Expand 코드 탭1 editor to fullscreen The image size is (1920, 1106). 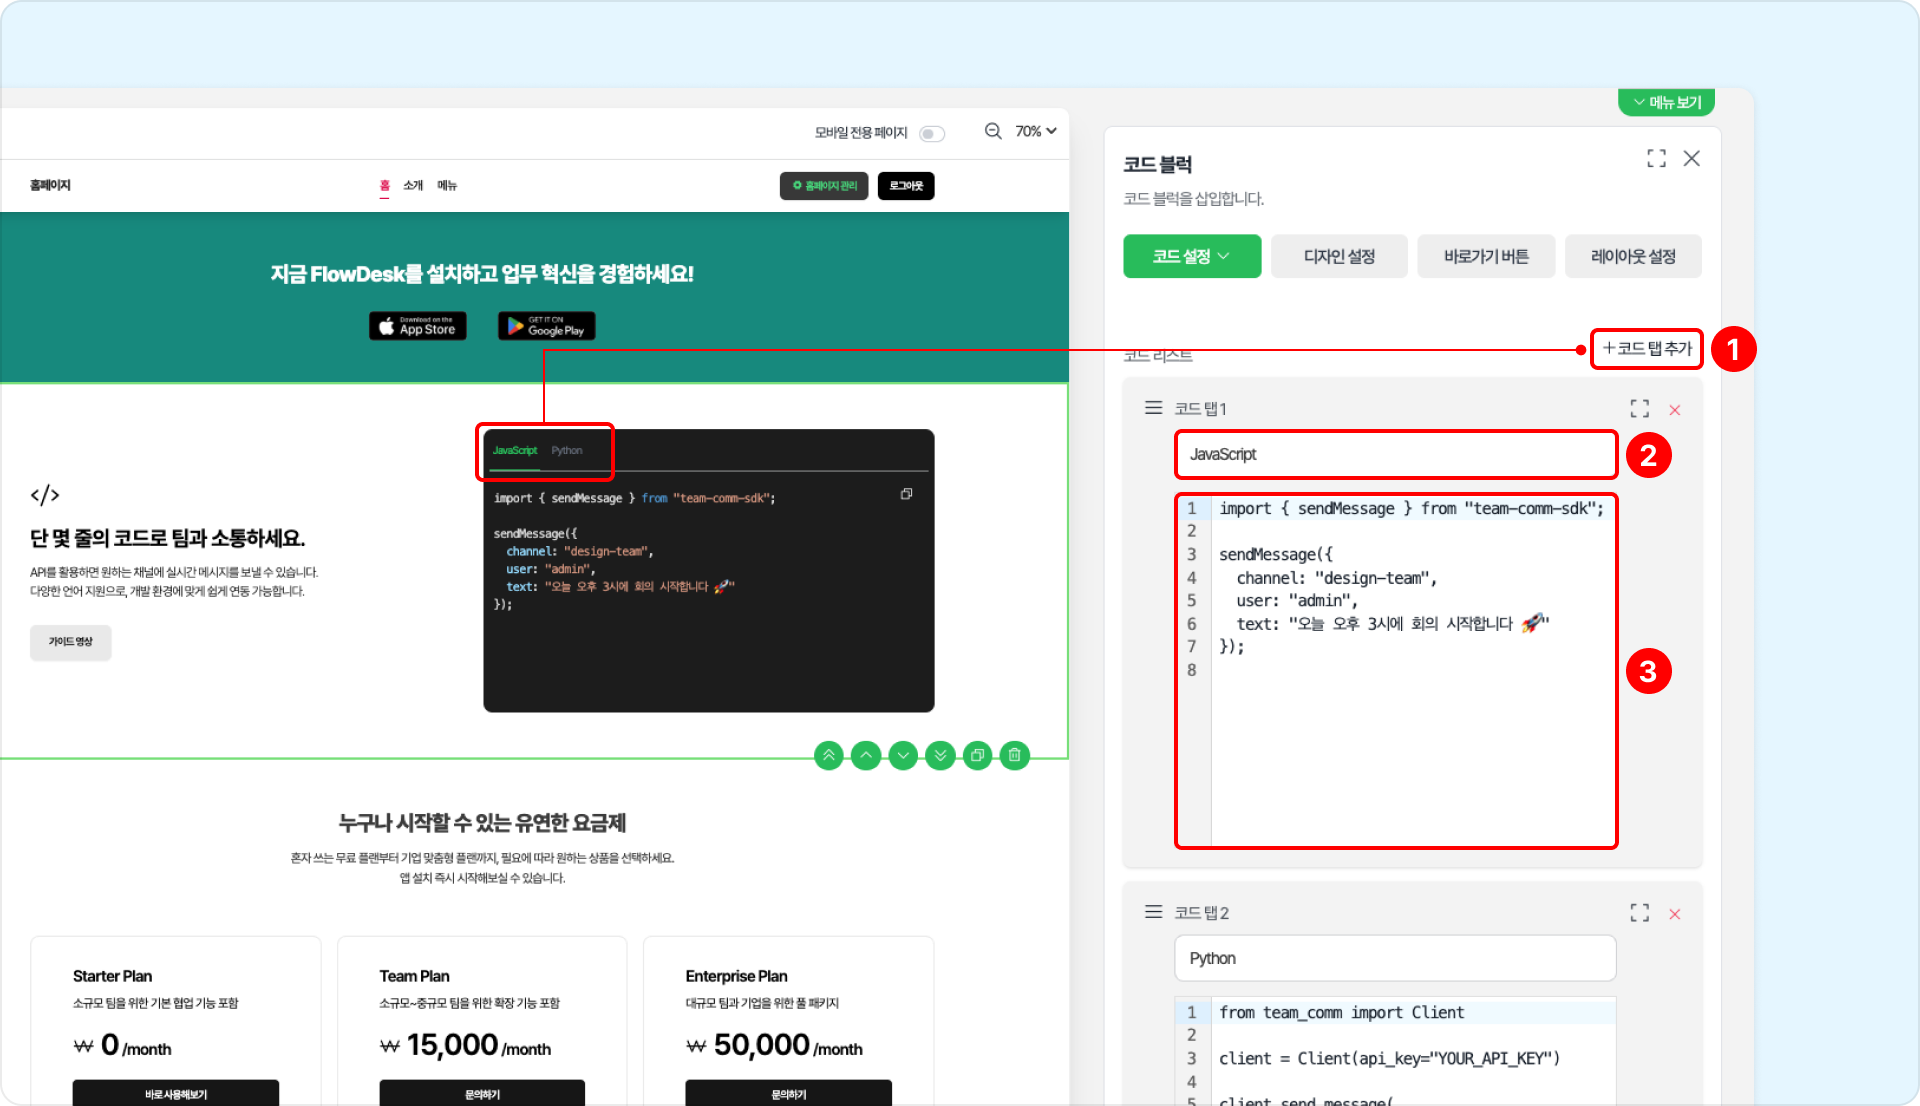(1639, 409)
